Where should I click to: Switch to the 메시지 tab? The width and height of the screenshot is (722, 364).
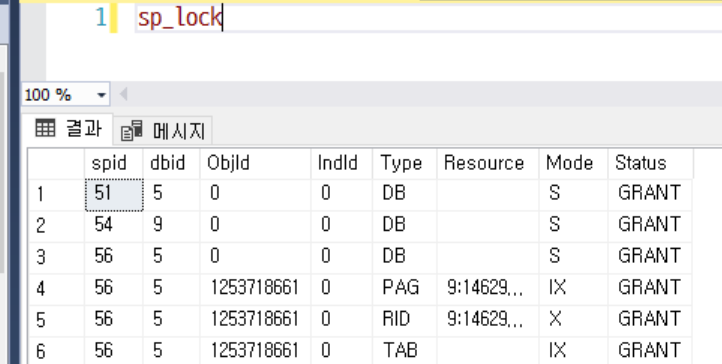163,131
